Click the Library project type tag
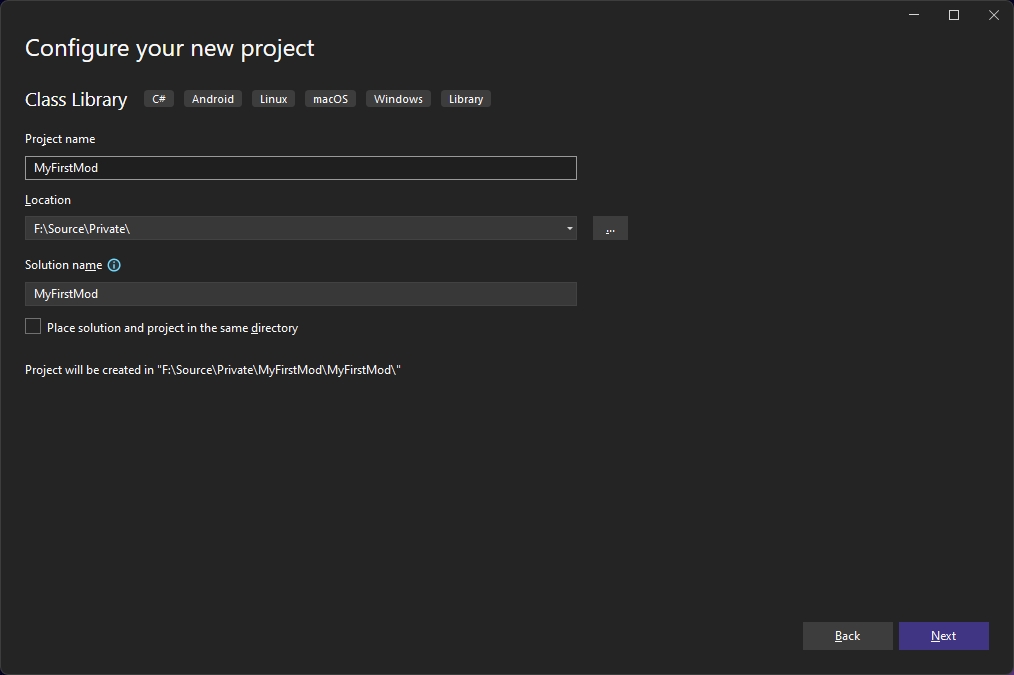The image size is (1014, 675). click(466, 99)
